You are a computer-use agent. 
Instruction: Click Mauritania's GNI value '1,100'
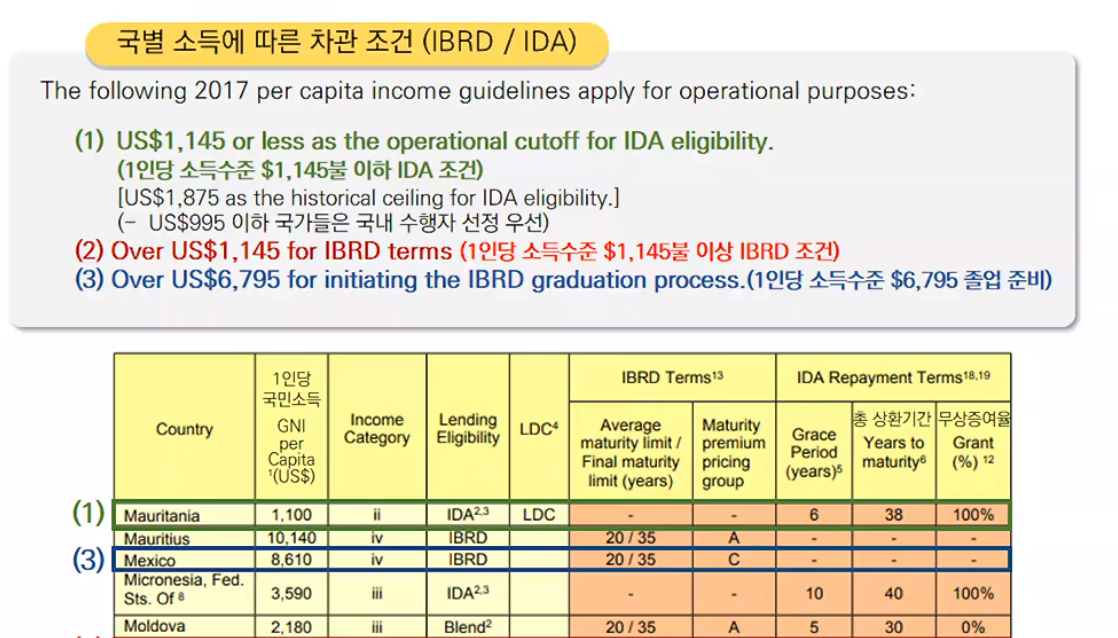(x=292, y=515)
